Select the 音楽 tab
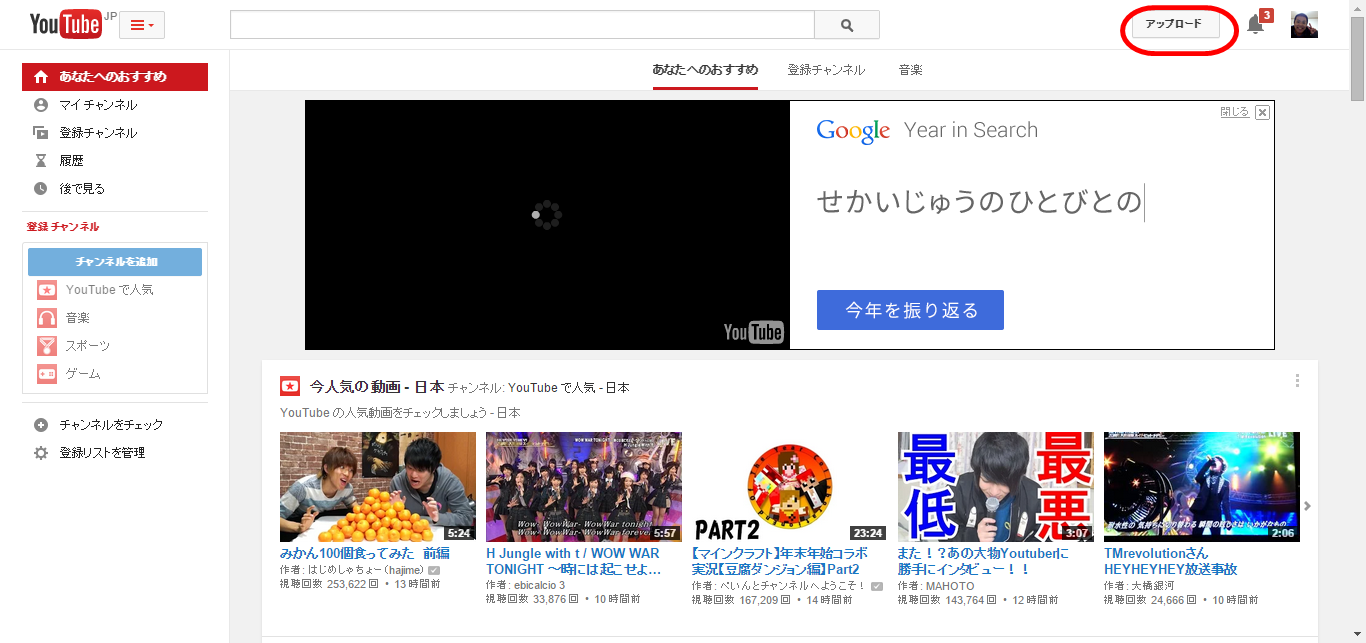Screen dimensions: 1366x643 (910, 70)
